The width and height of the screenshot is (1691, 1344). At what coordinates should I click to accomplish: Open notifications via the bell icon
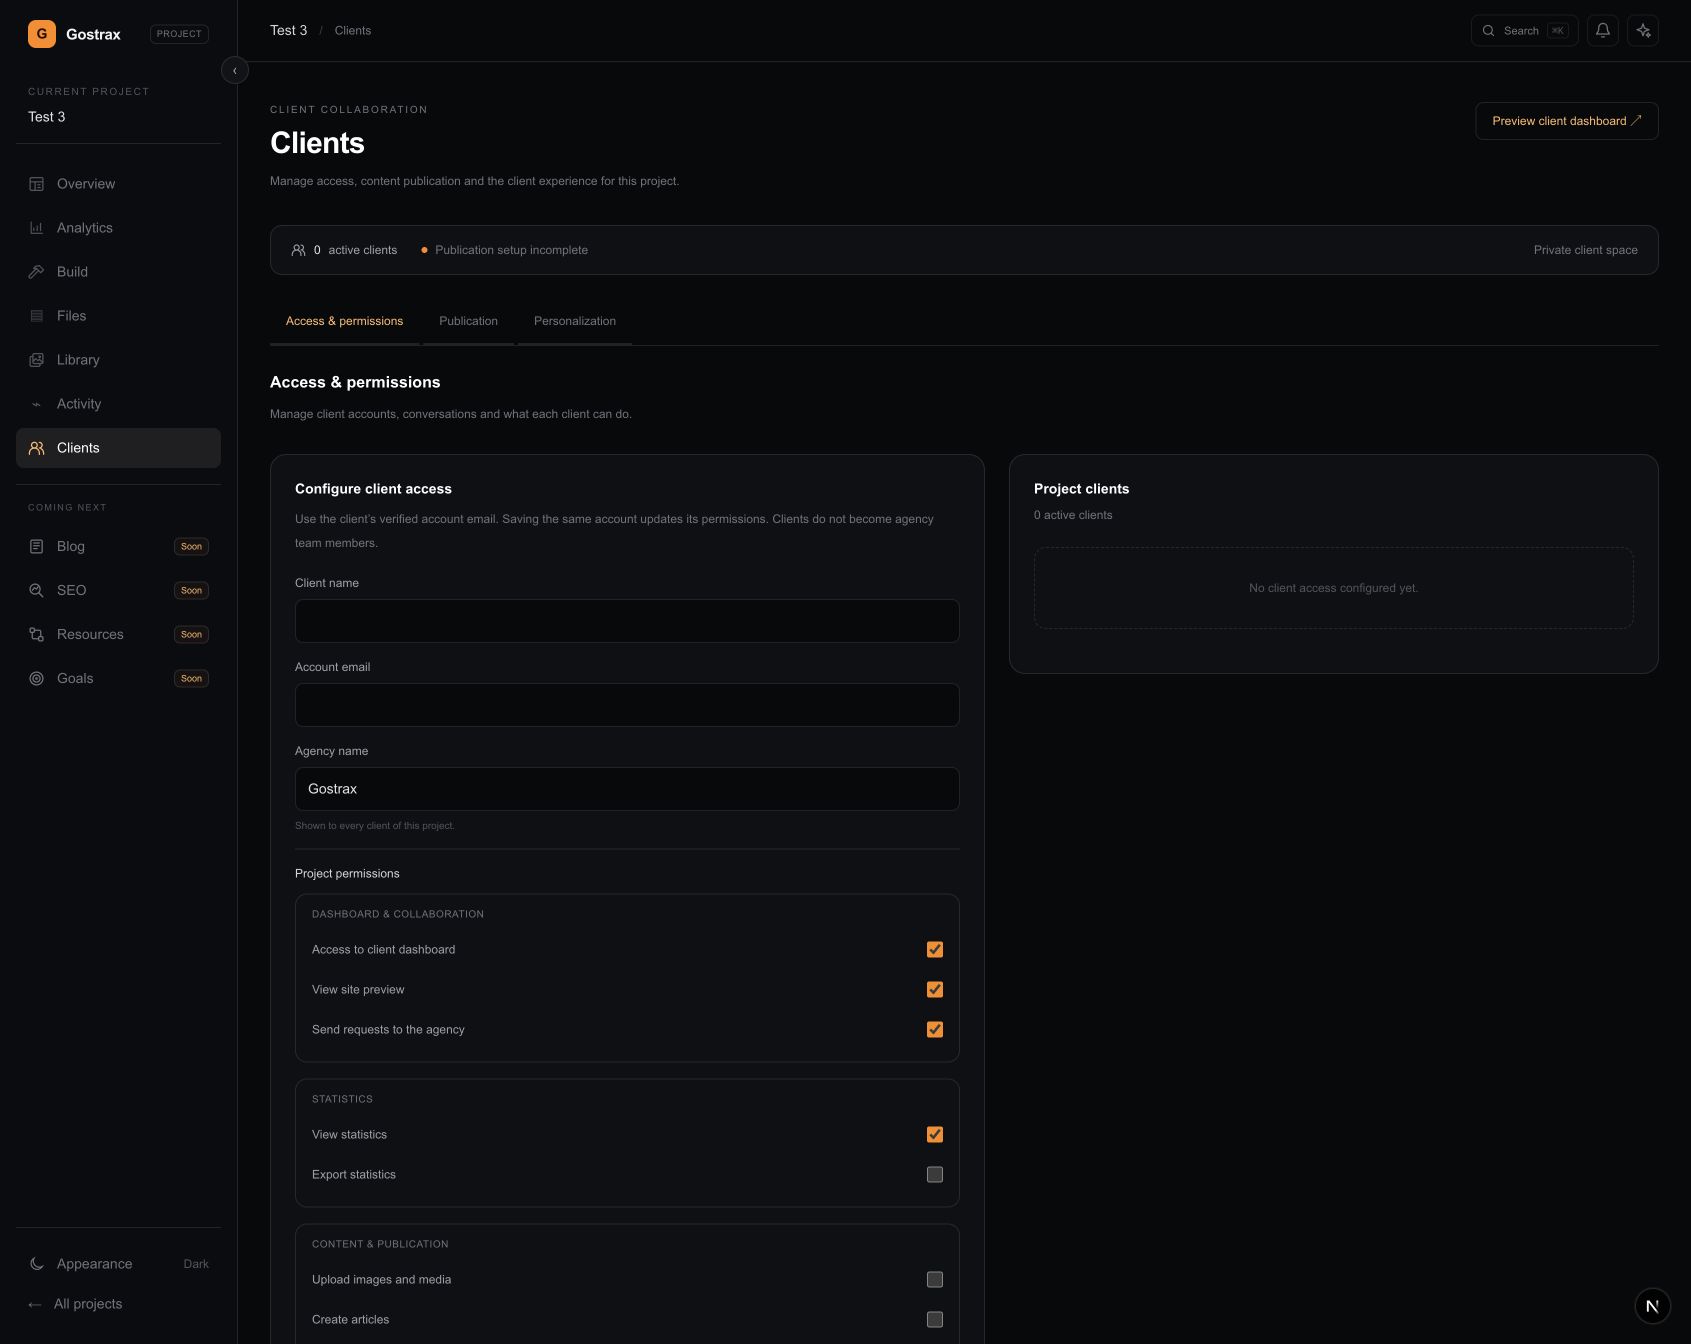point(1603,31)
